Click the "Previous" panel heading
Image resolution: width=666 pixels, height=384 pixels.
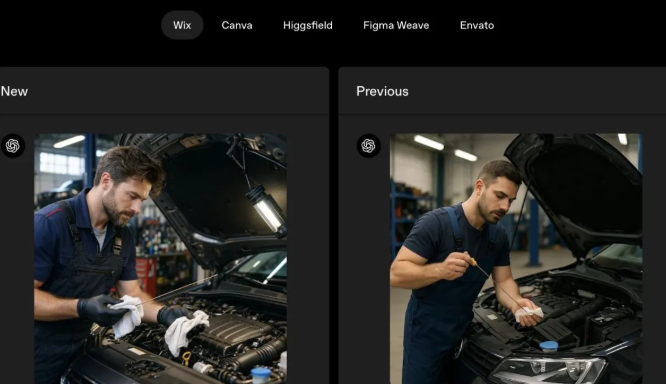[x=382, y=91]
